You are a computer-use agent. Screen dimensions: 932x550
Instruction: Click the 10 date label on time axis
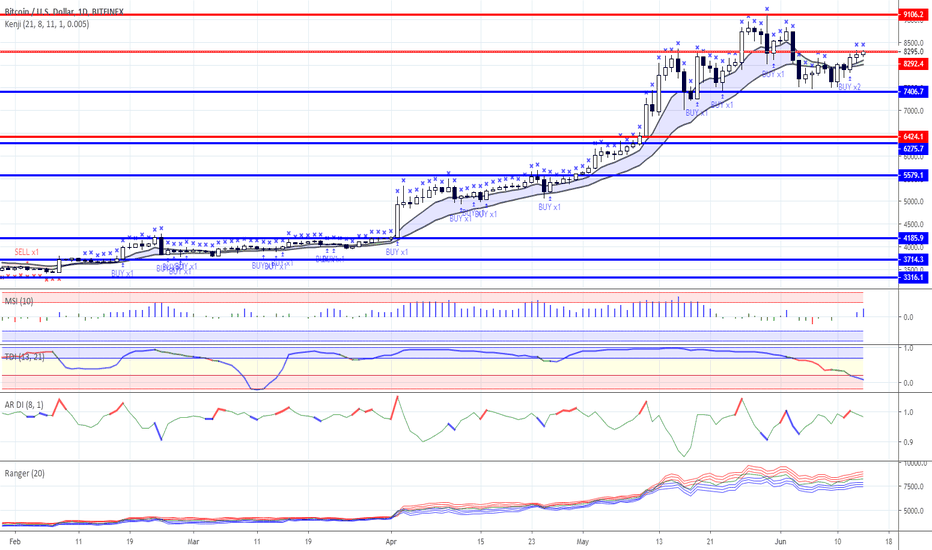pos(837,542)
